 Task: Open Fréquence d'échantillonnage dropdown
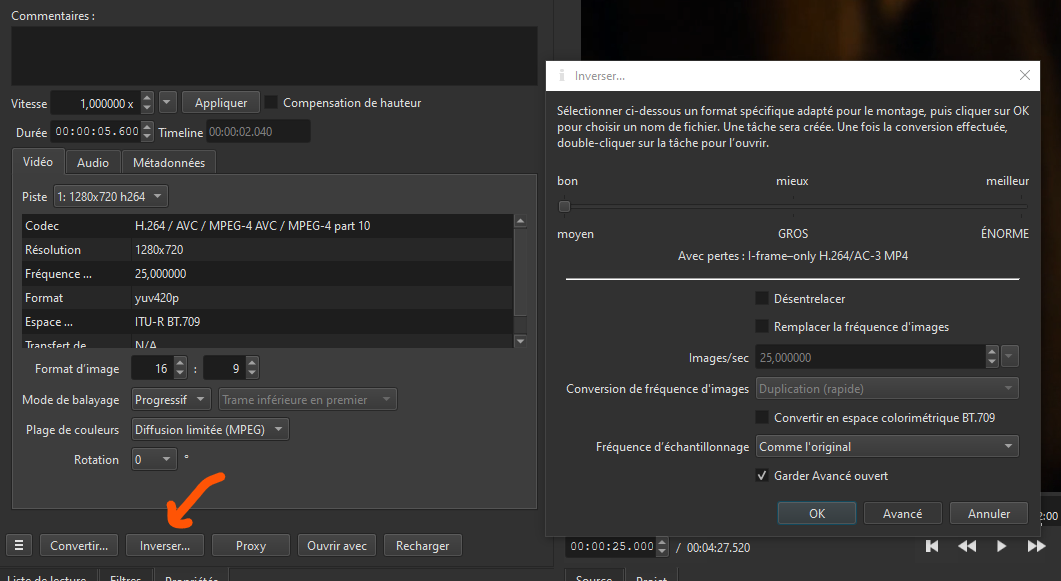887,446
